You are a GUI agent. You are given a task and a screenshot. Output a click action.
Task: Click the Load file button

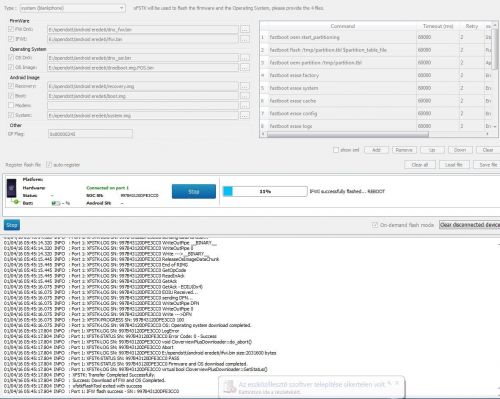[x=454, y=165]
